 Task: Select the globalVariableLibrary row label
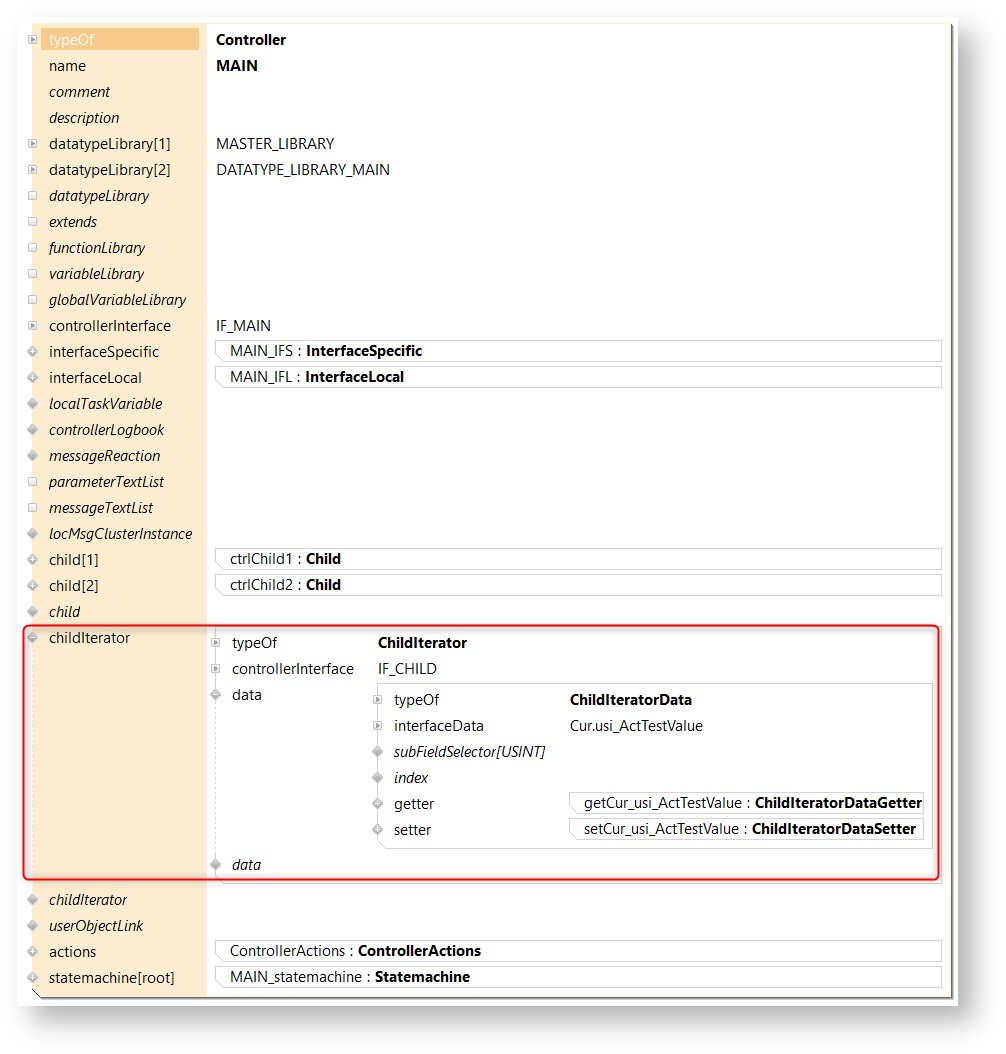pyautogui.click(x=117, y=300)
